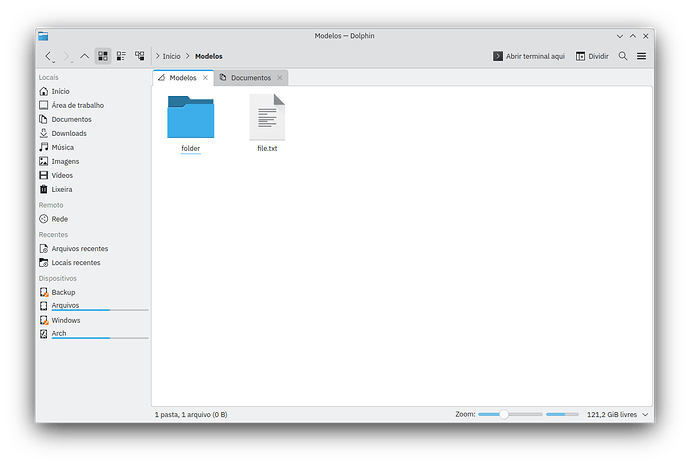This screenshot has width=690, height=465.
Task: Click the Zoom slider handle
Action: [504, 414]
